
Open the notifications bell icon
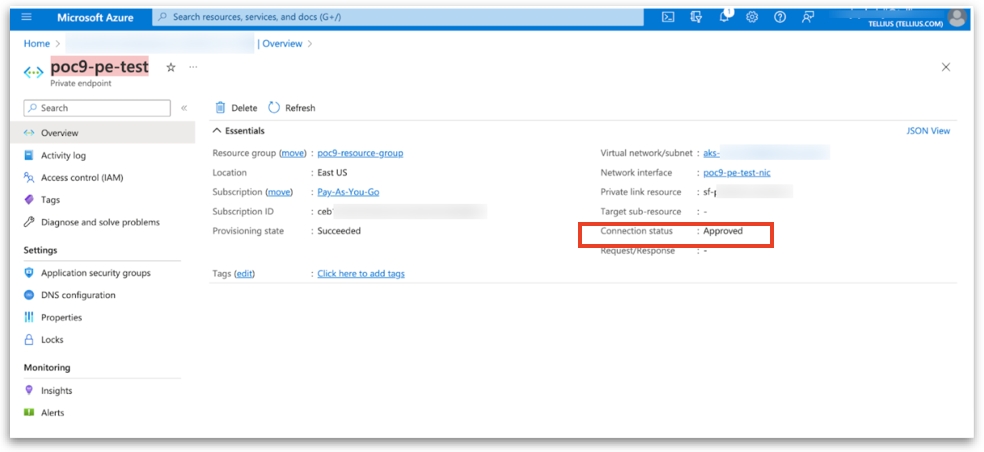tap(724, 17)
